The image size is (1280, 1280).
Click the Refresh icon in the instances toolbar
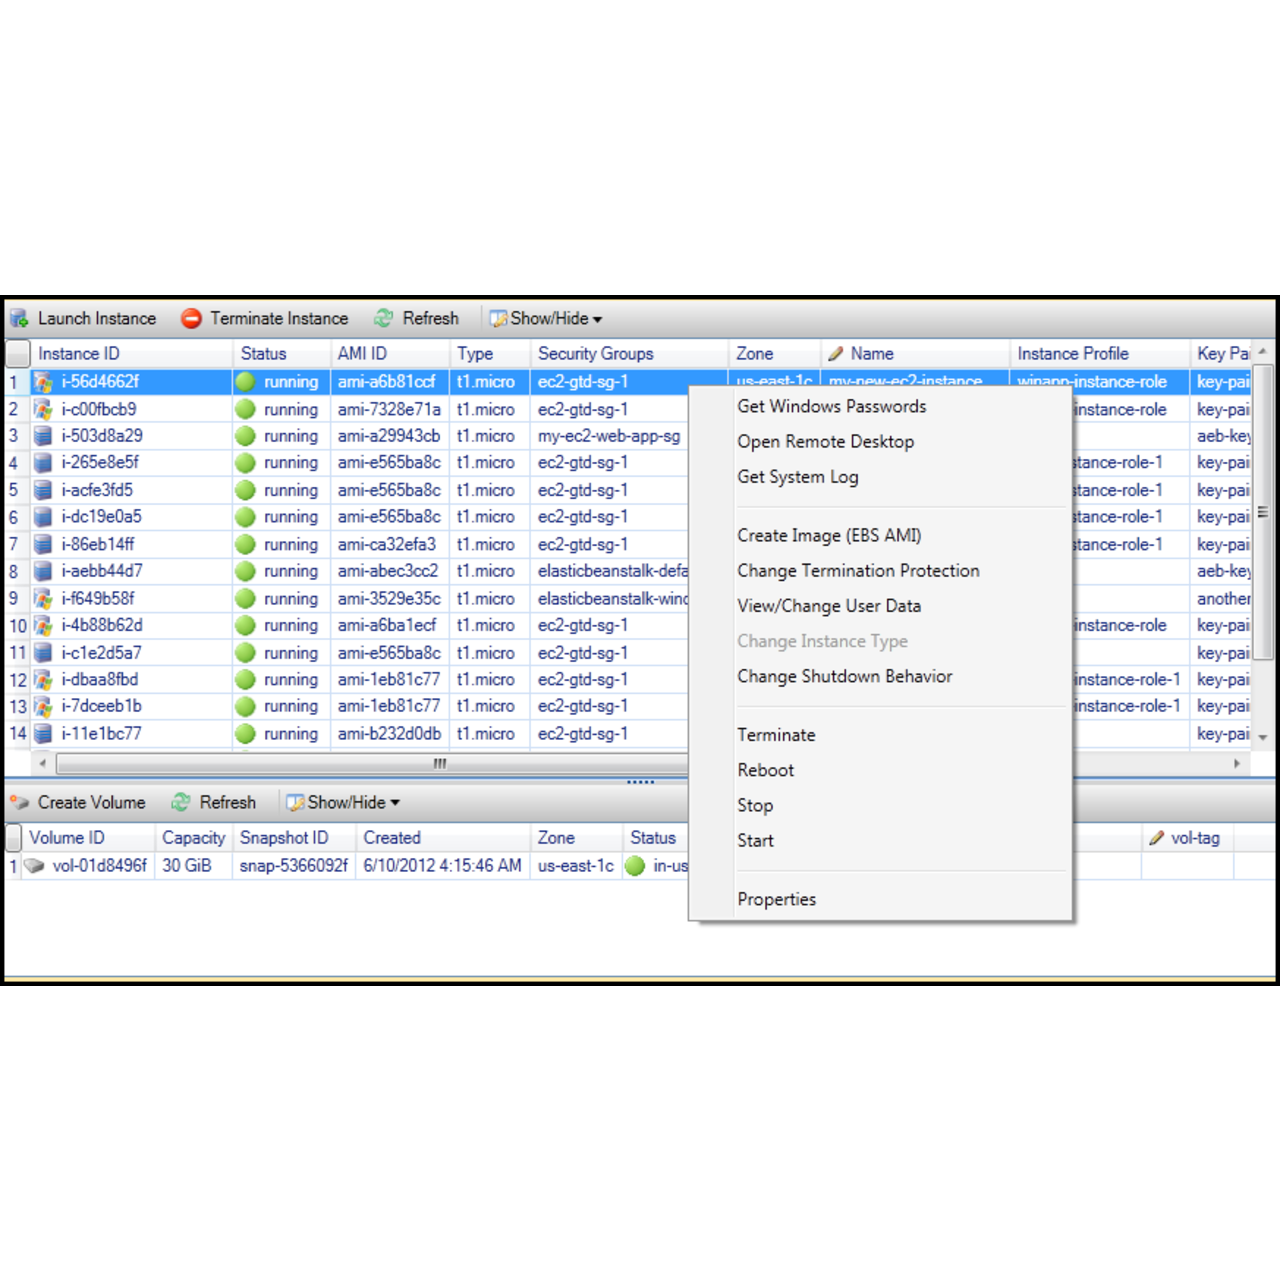point(383,318)
